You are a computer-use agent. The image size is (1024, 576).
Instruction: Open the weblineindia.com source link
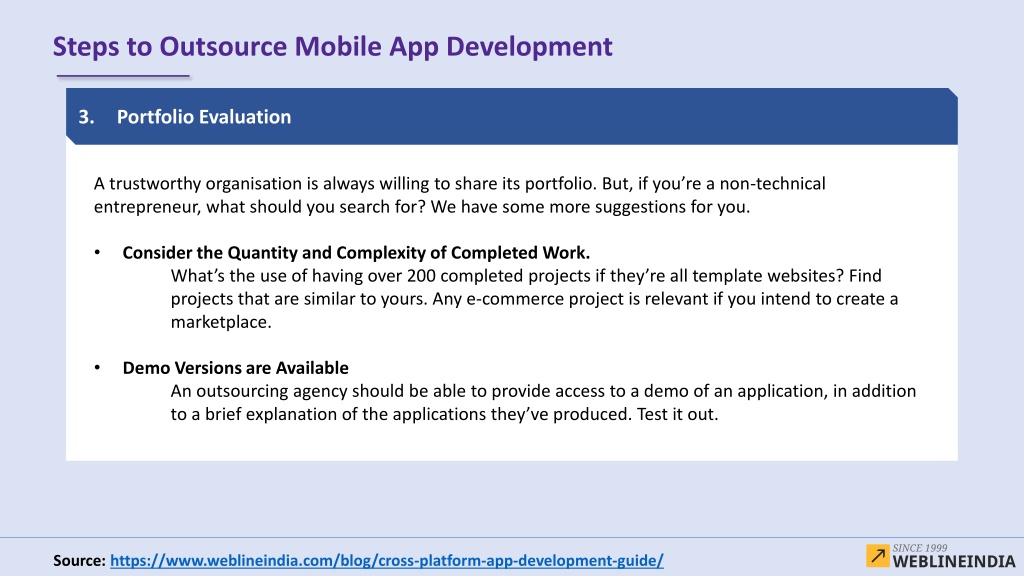[x=387, y=560]
